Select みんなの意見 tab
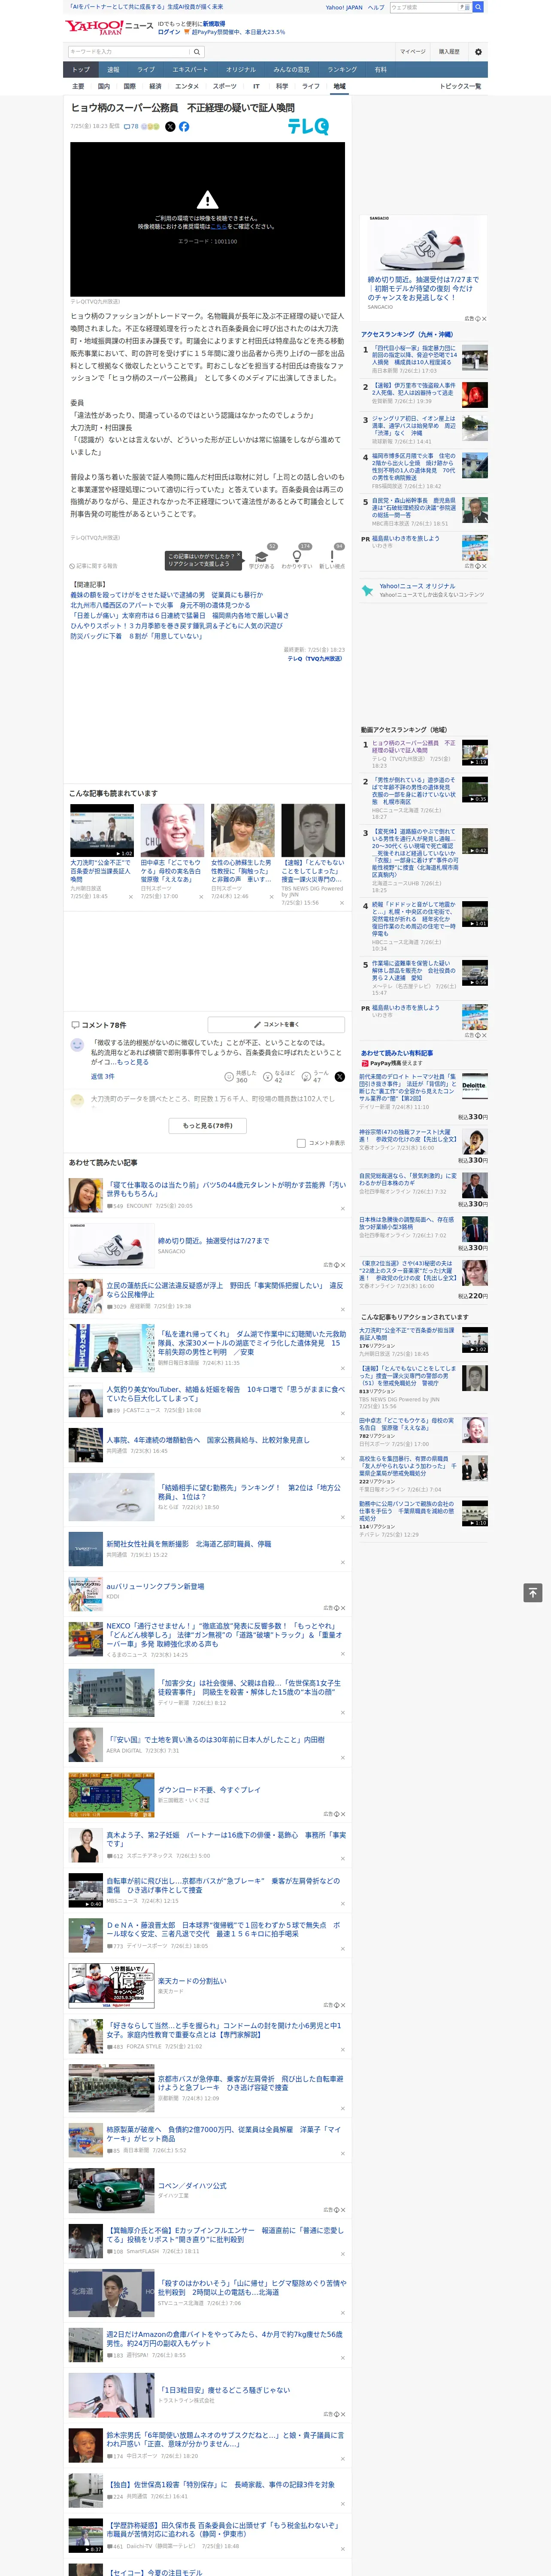The image size is (551, 2576). pyautogui.click(x=292, y=70)
